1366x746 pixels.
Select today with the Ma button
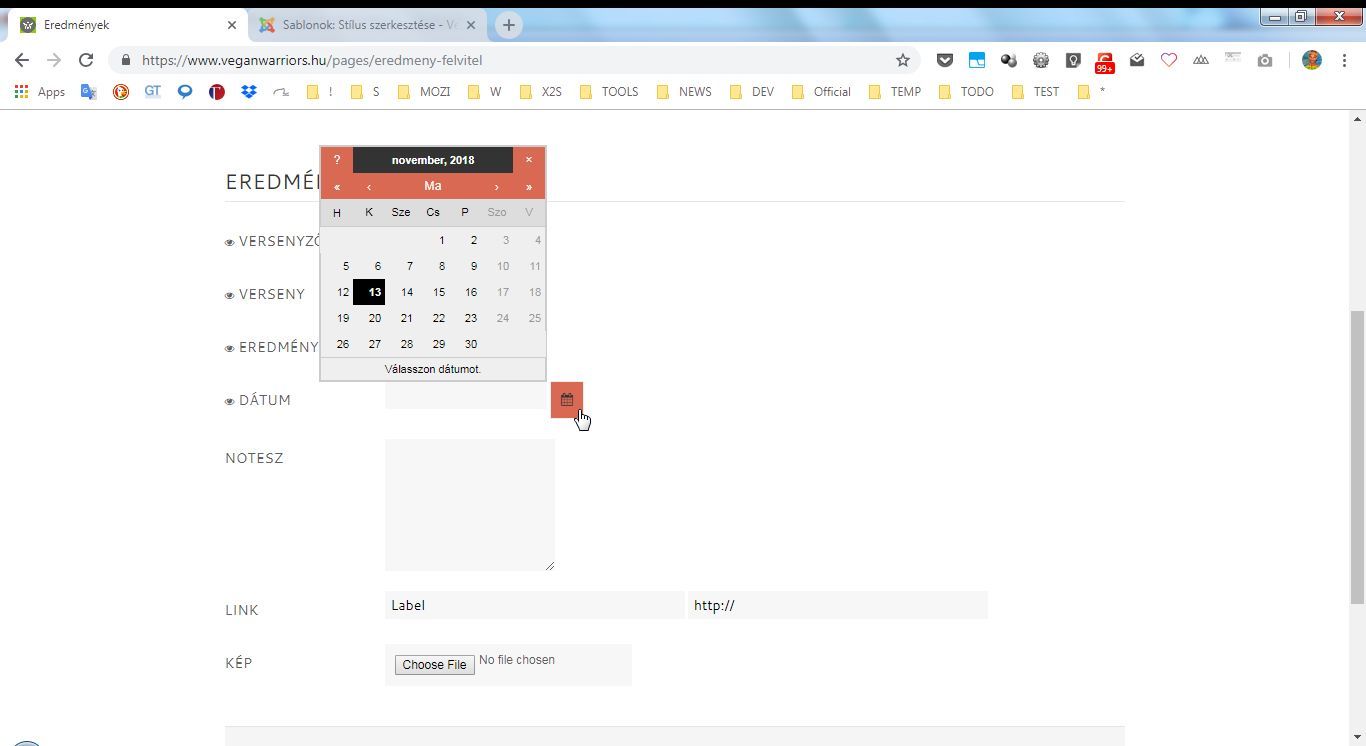[432, 186]
